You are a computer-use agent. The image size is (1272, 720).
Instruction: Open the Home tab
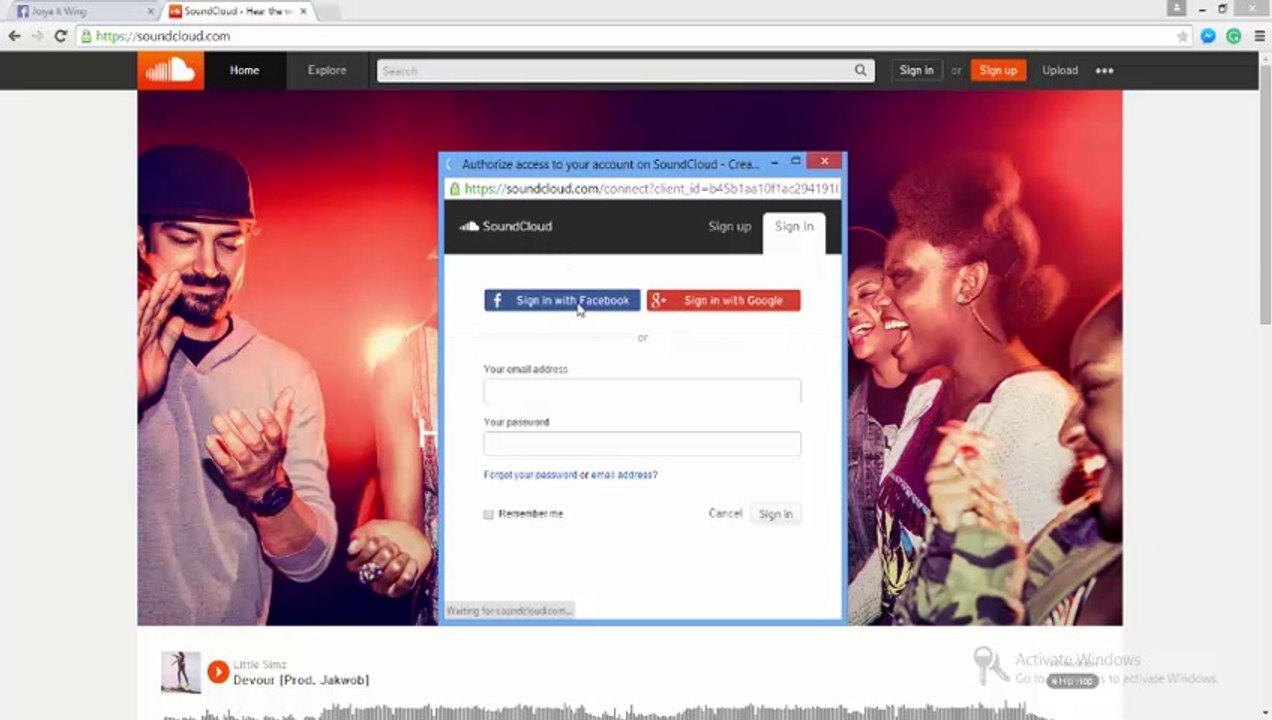[244, 71]
